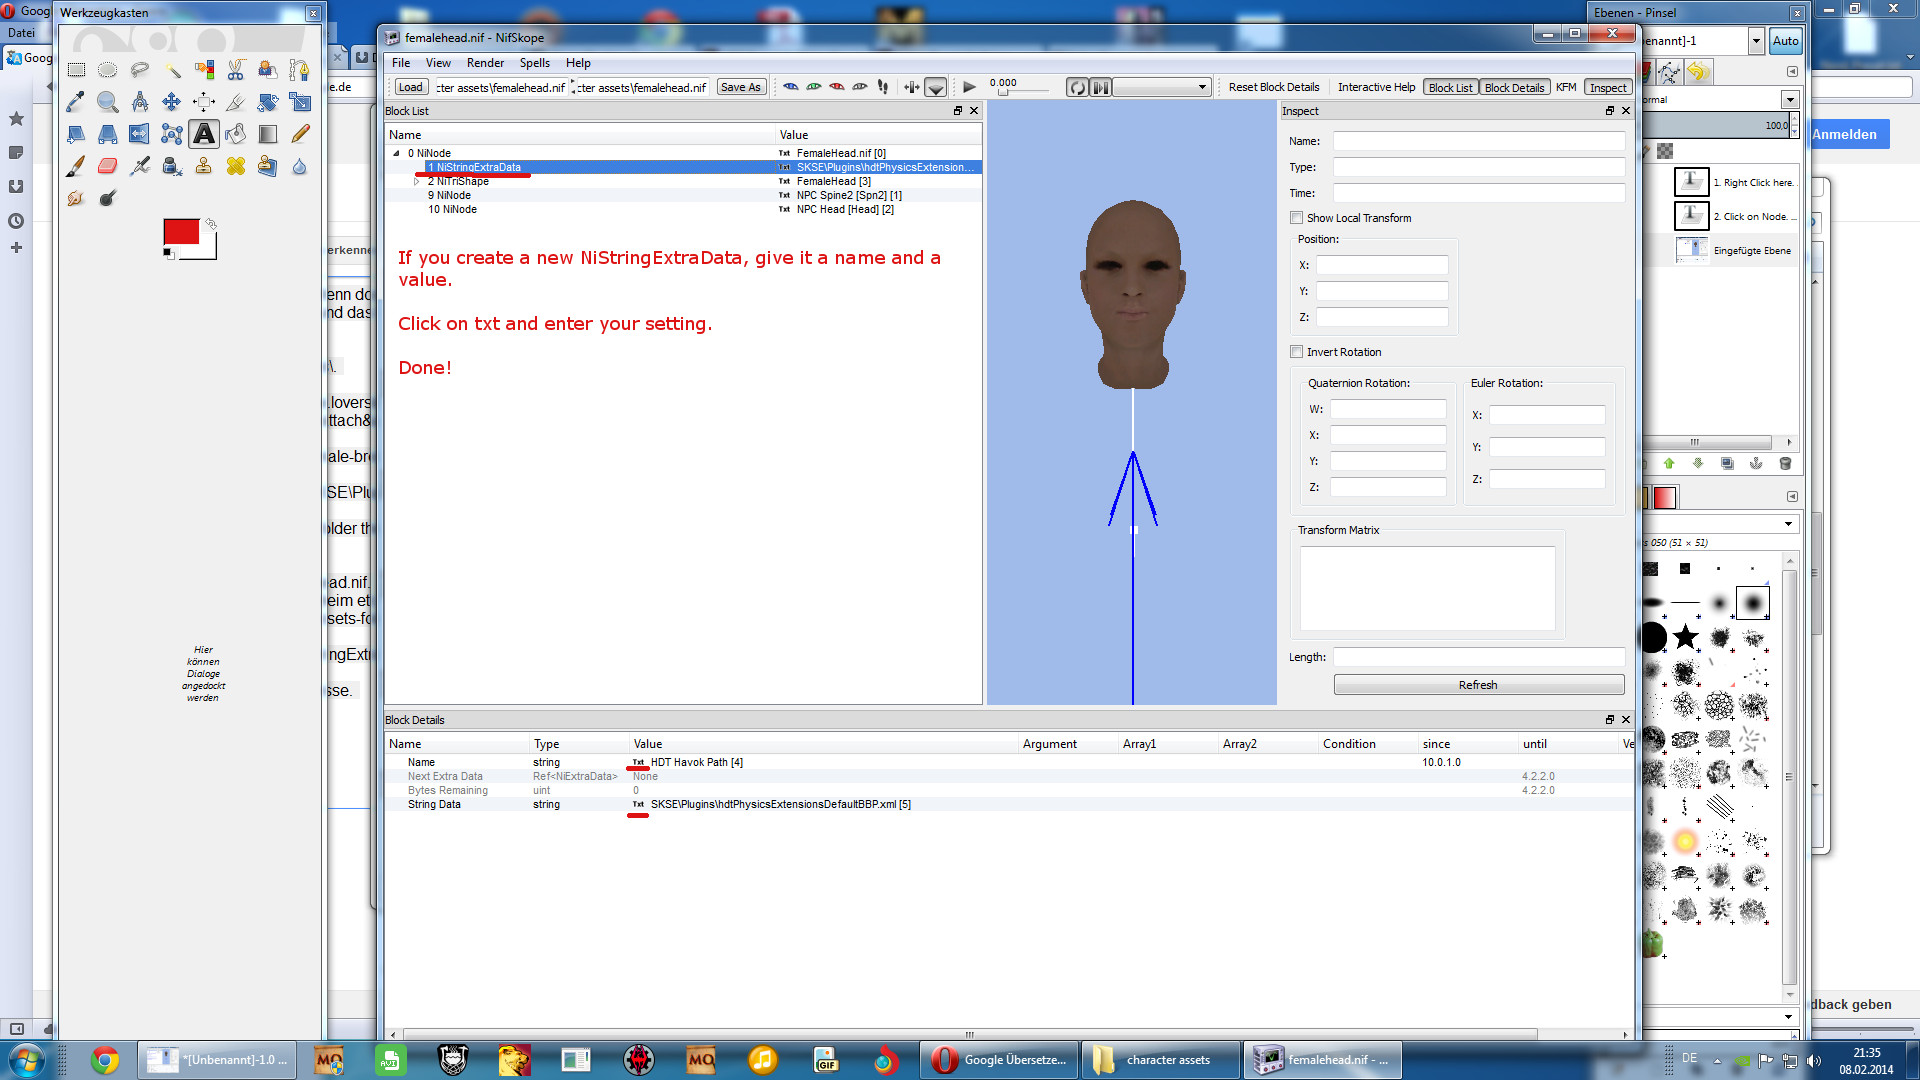Toggle the red eye view button
Image resolution: width=1920 pixels, height=1080 pixels.
837,87
